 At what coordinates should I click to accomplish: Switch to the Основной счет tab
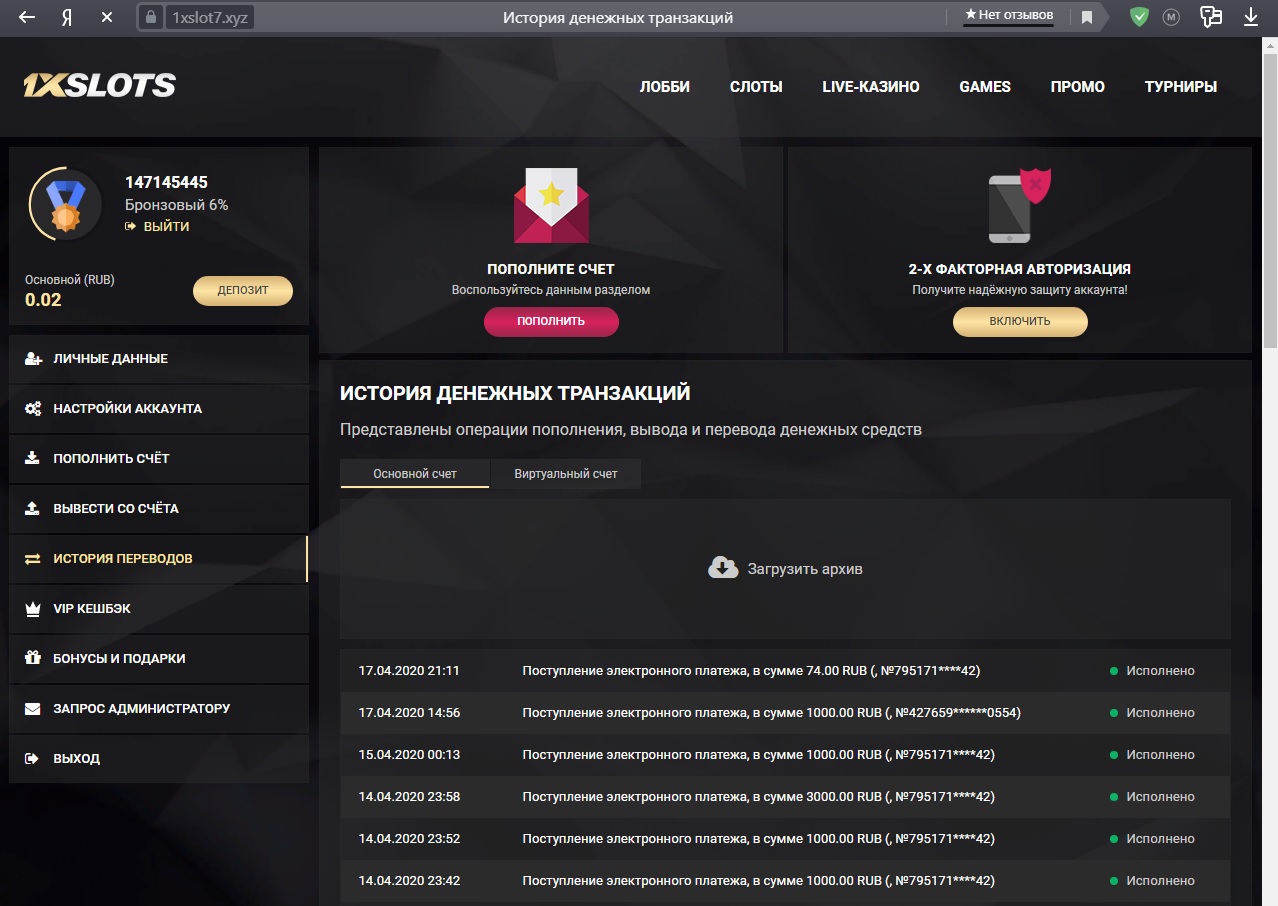[x=415, y=473]
